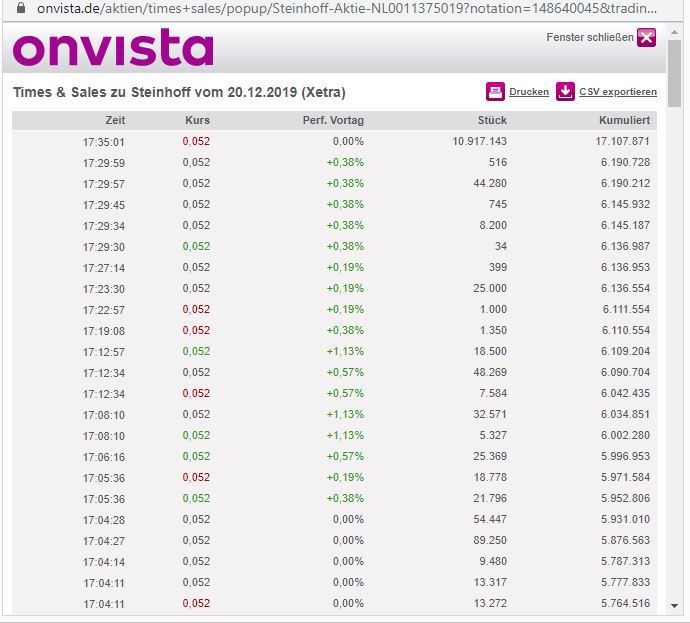Select the 17:04:14 time cell
Viewport: 690px width, 623px height.
pos(104,562)
